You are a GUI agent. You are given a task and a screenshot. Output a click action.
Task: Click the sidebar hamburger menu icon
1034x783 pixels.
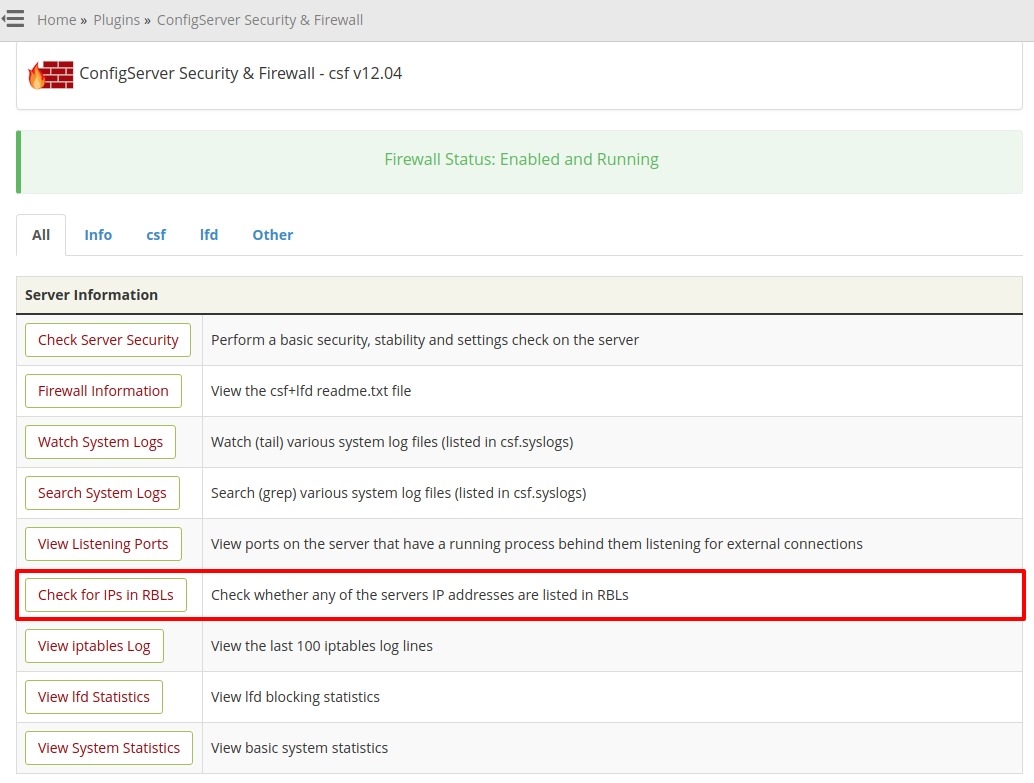13,19
